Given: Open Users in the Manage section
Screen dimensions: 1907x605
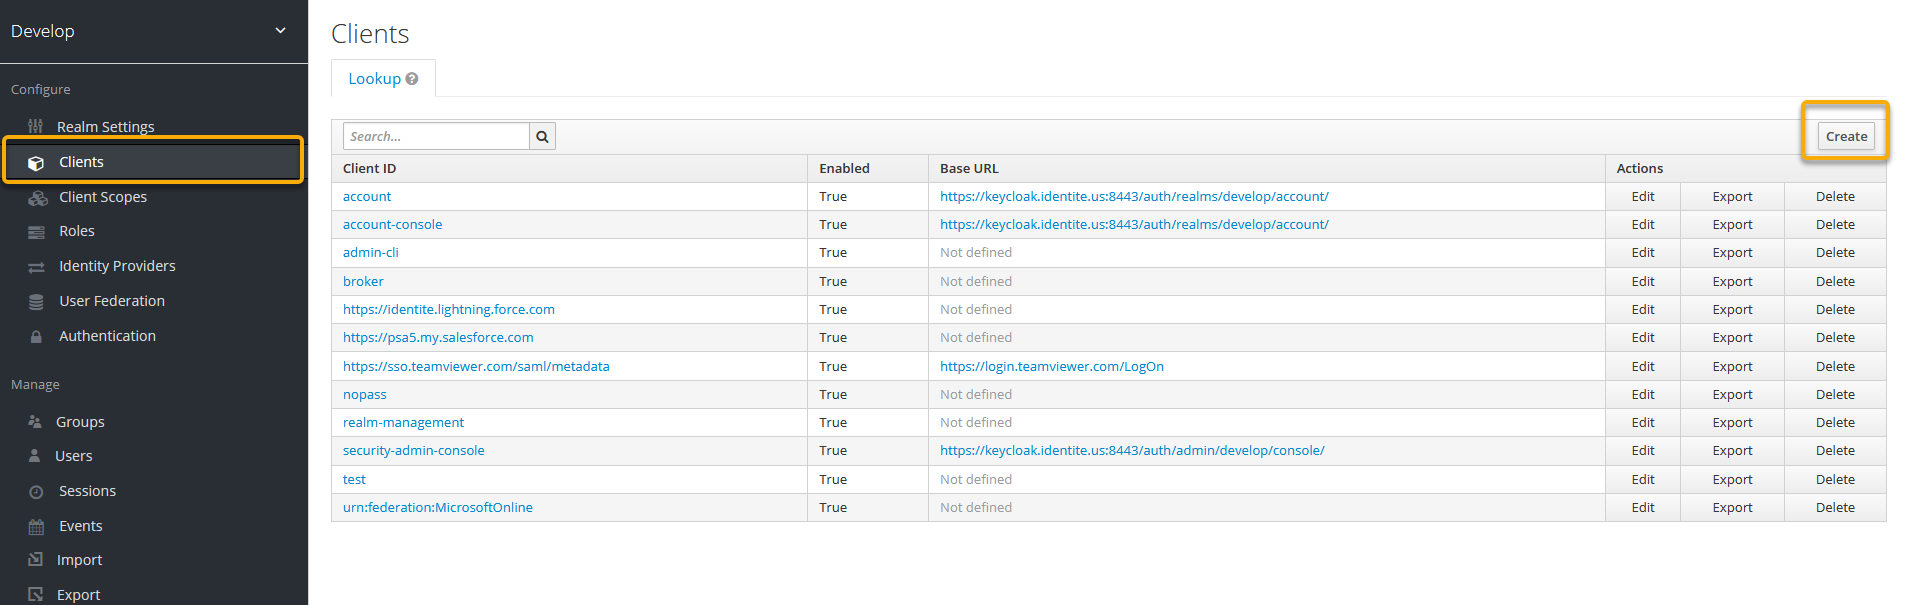Looking at the screenshot, I should 73,456.
